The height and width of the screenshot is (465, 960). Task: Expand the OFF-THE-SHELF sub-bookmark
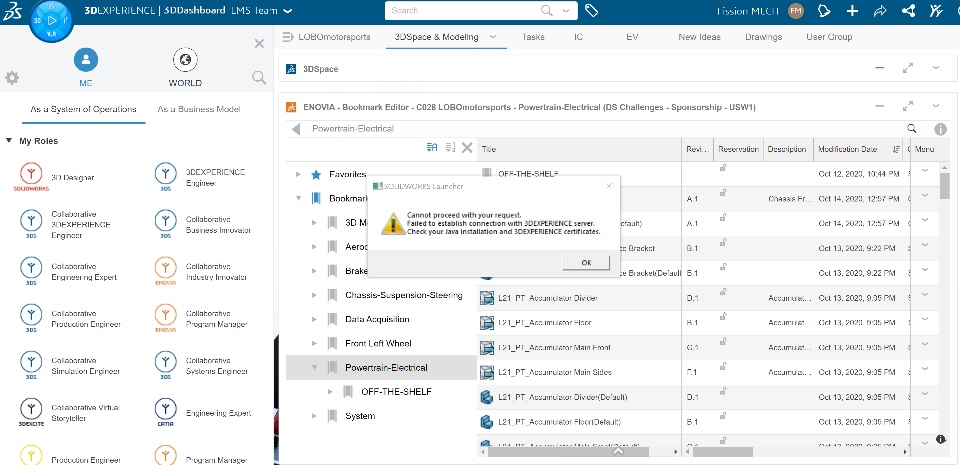331,392
